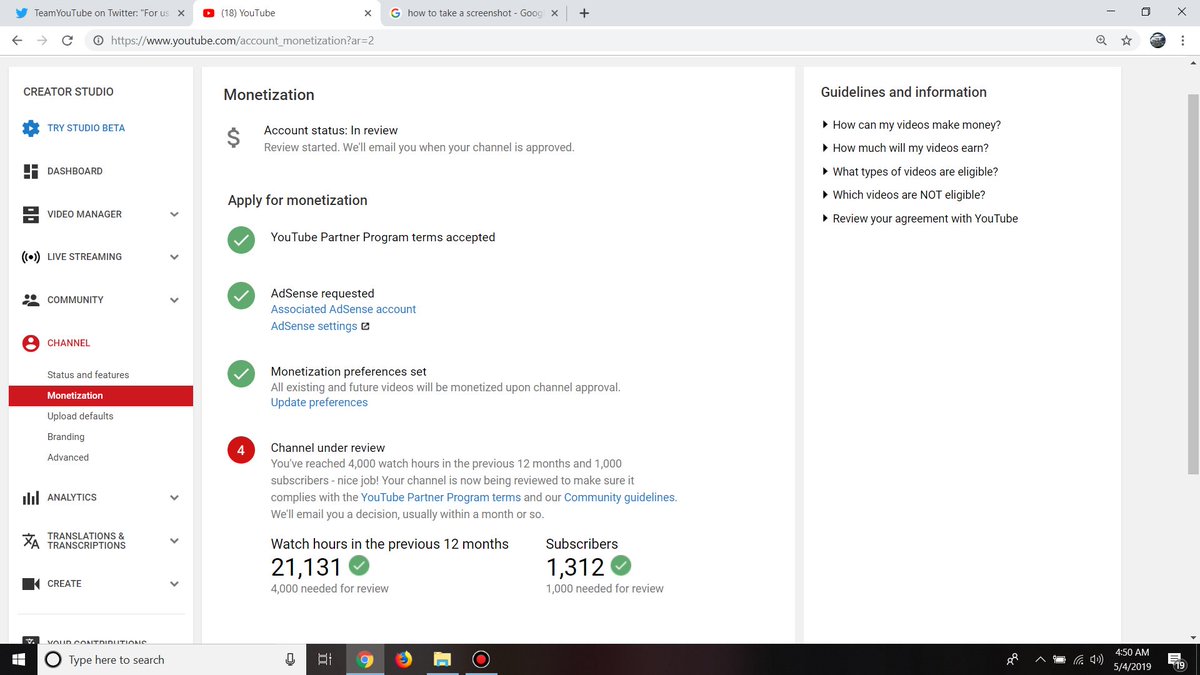Expand the Analytics section chevron

(174, 497)
